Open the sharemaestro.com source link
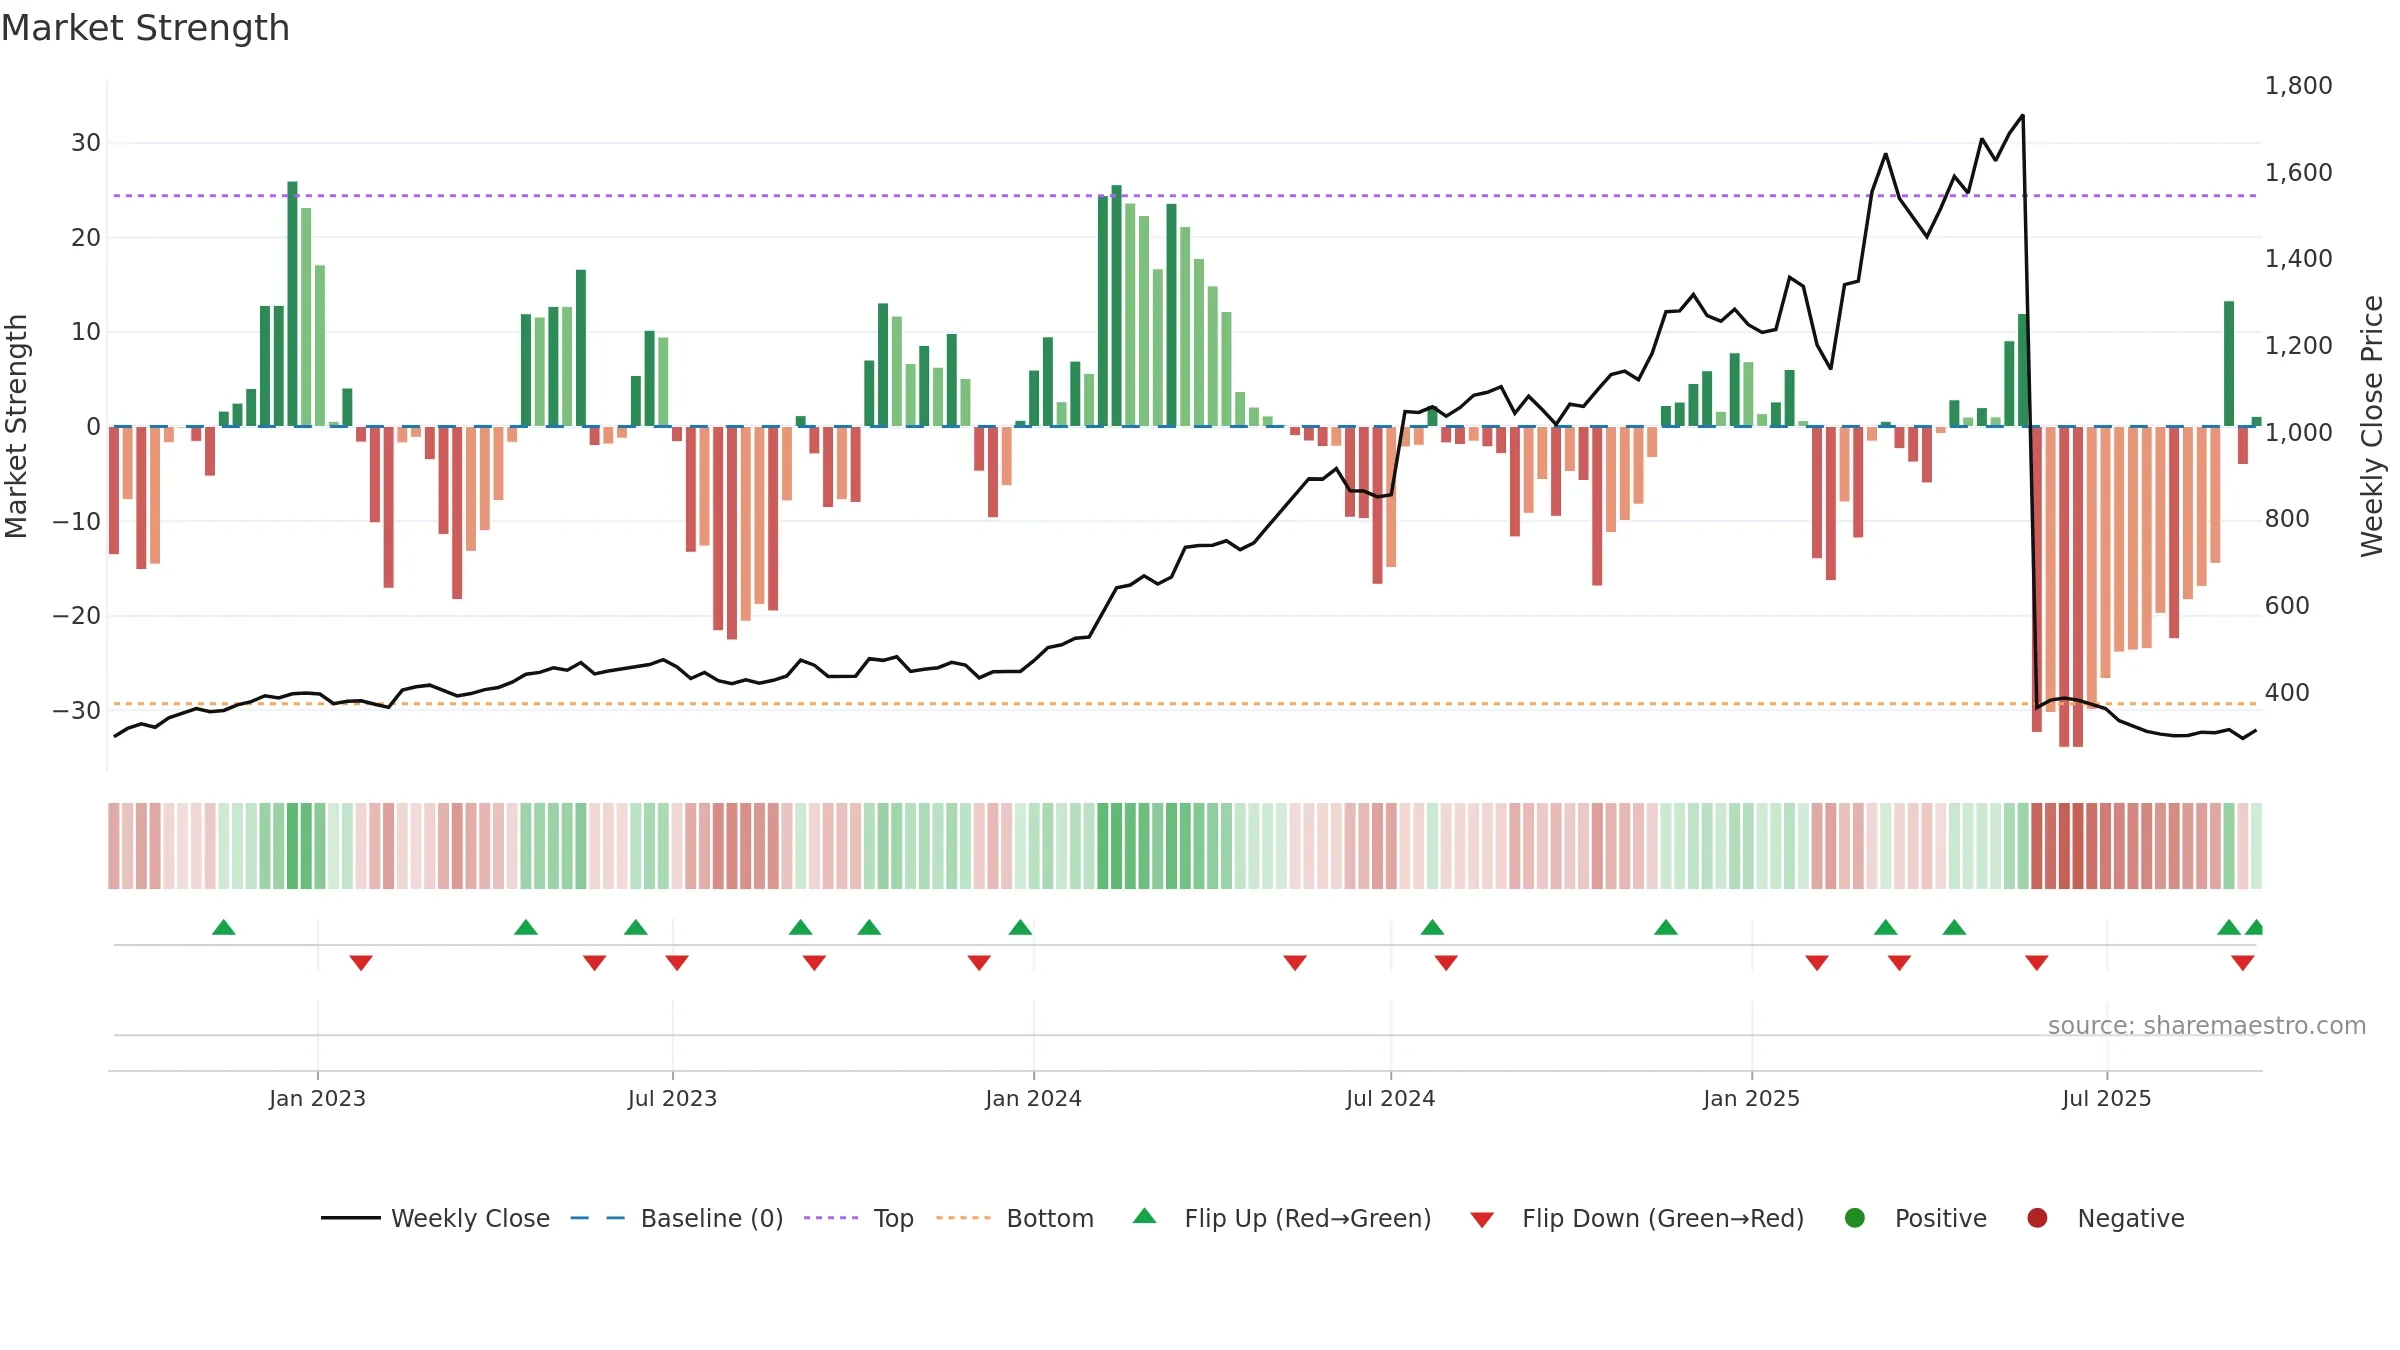 (x=2207, y=1025)
